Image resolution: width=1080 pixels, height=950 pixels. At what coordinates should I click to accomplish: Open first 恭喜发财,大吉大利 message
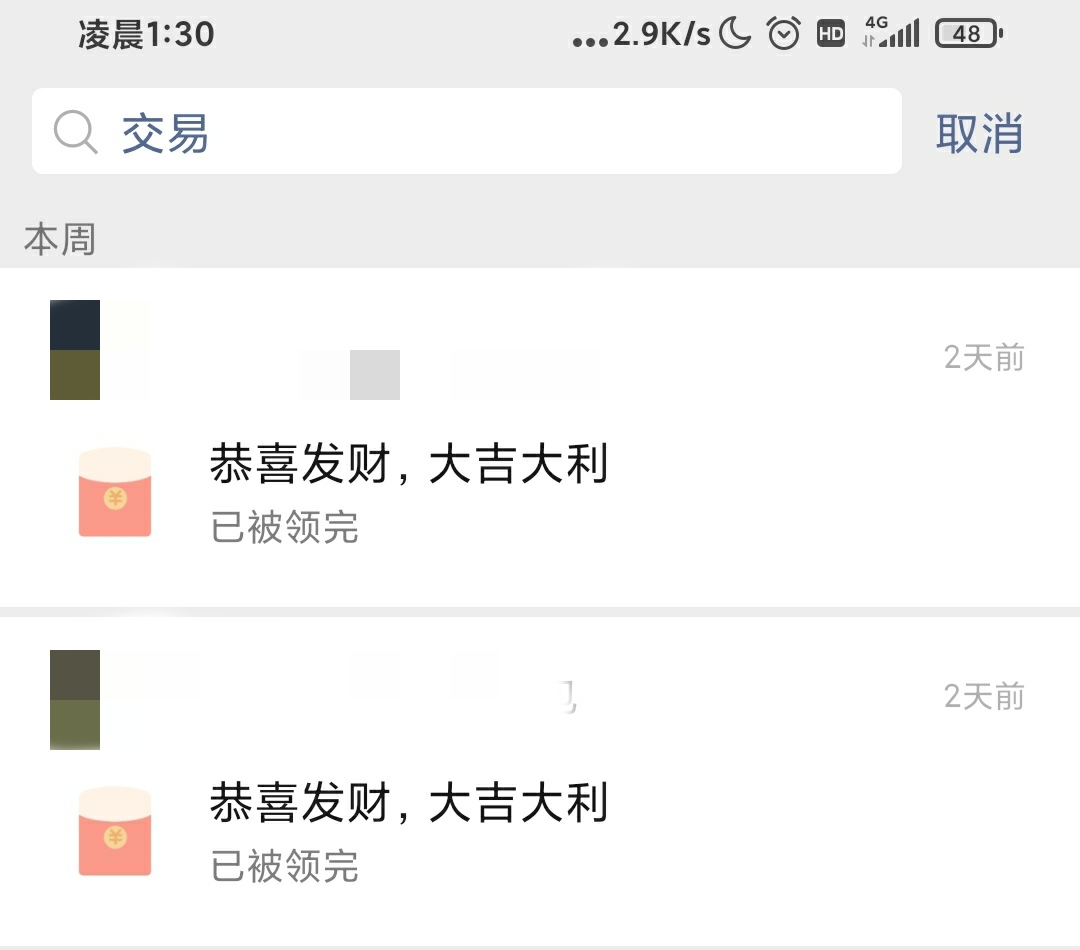409,464
